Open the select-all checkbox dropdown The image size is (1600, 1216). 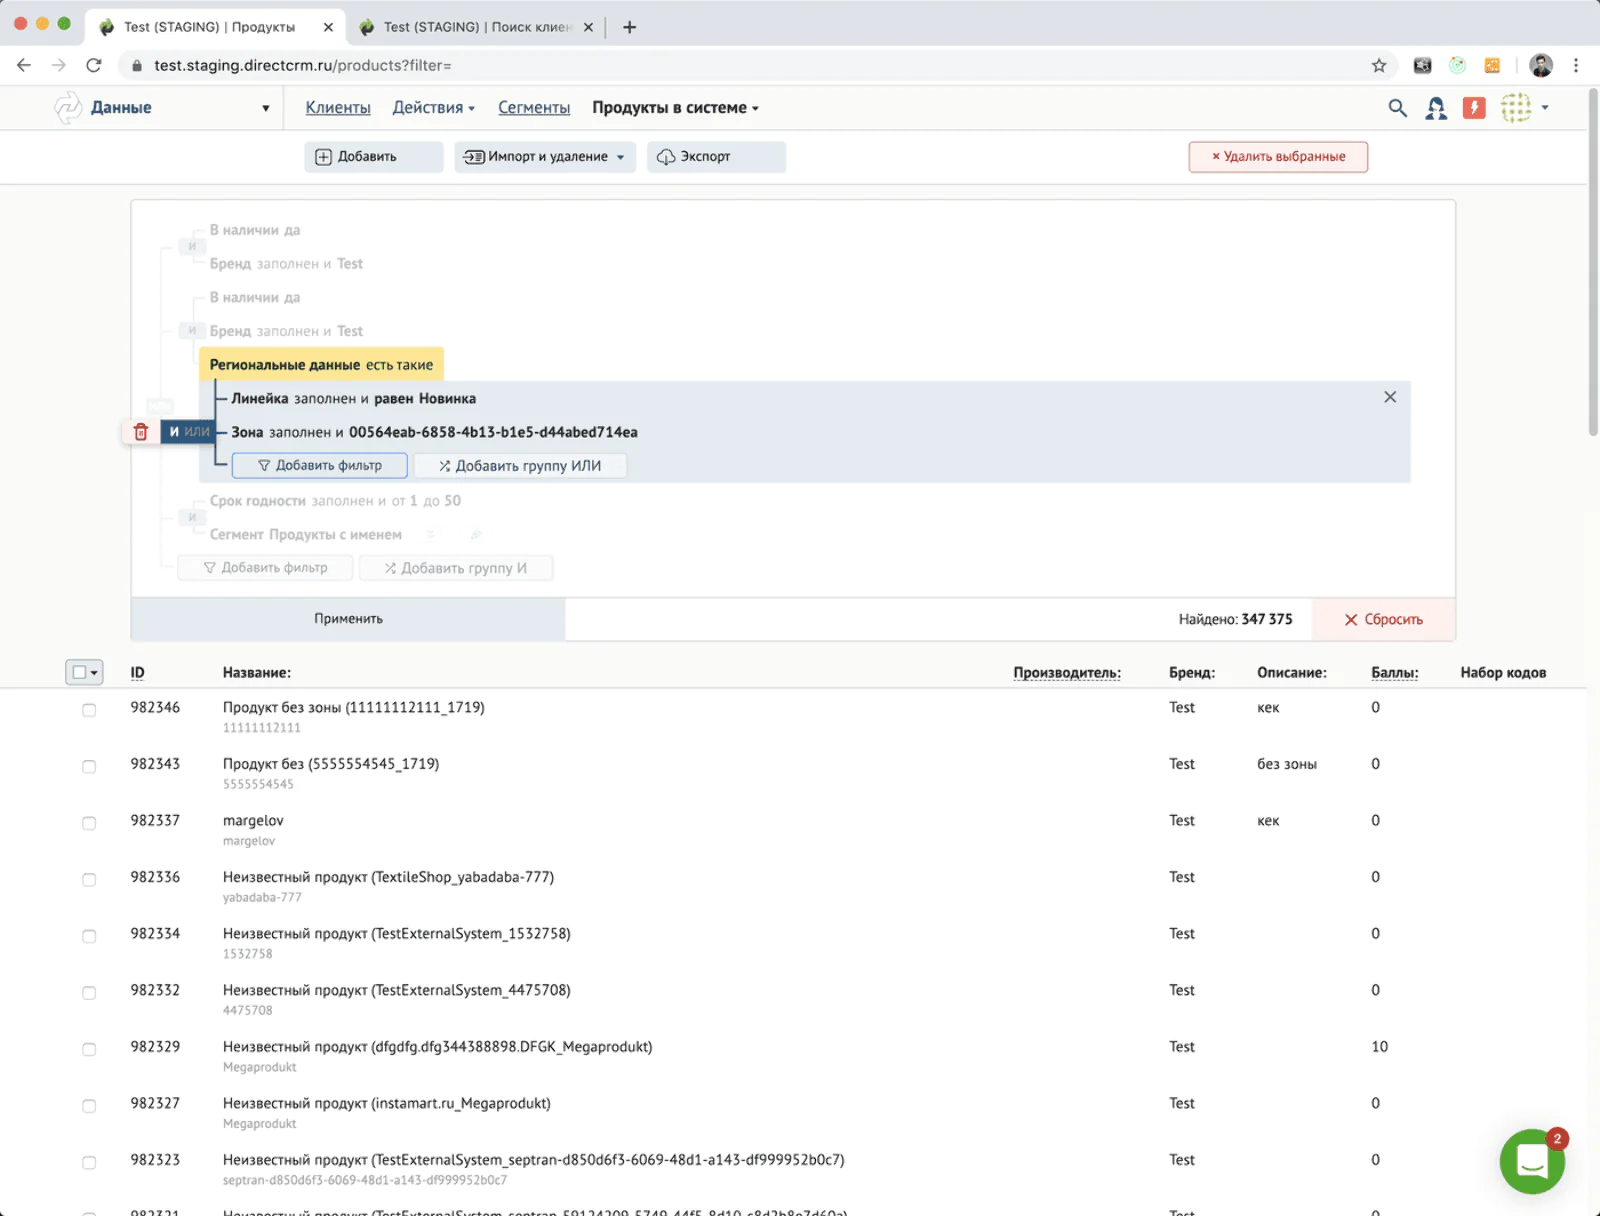point(84,673)
